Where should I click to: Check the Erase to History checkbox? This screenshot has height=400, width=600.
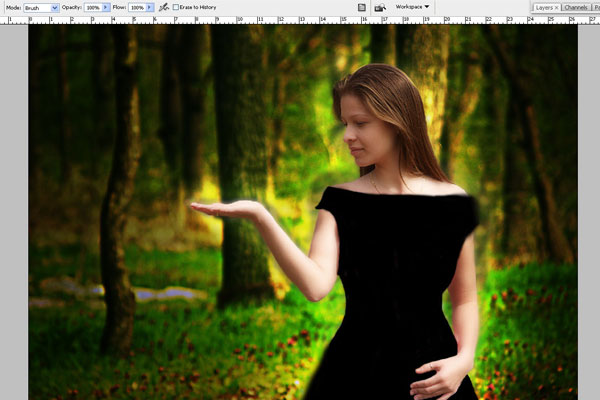176,7
